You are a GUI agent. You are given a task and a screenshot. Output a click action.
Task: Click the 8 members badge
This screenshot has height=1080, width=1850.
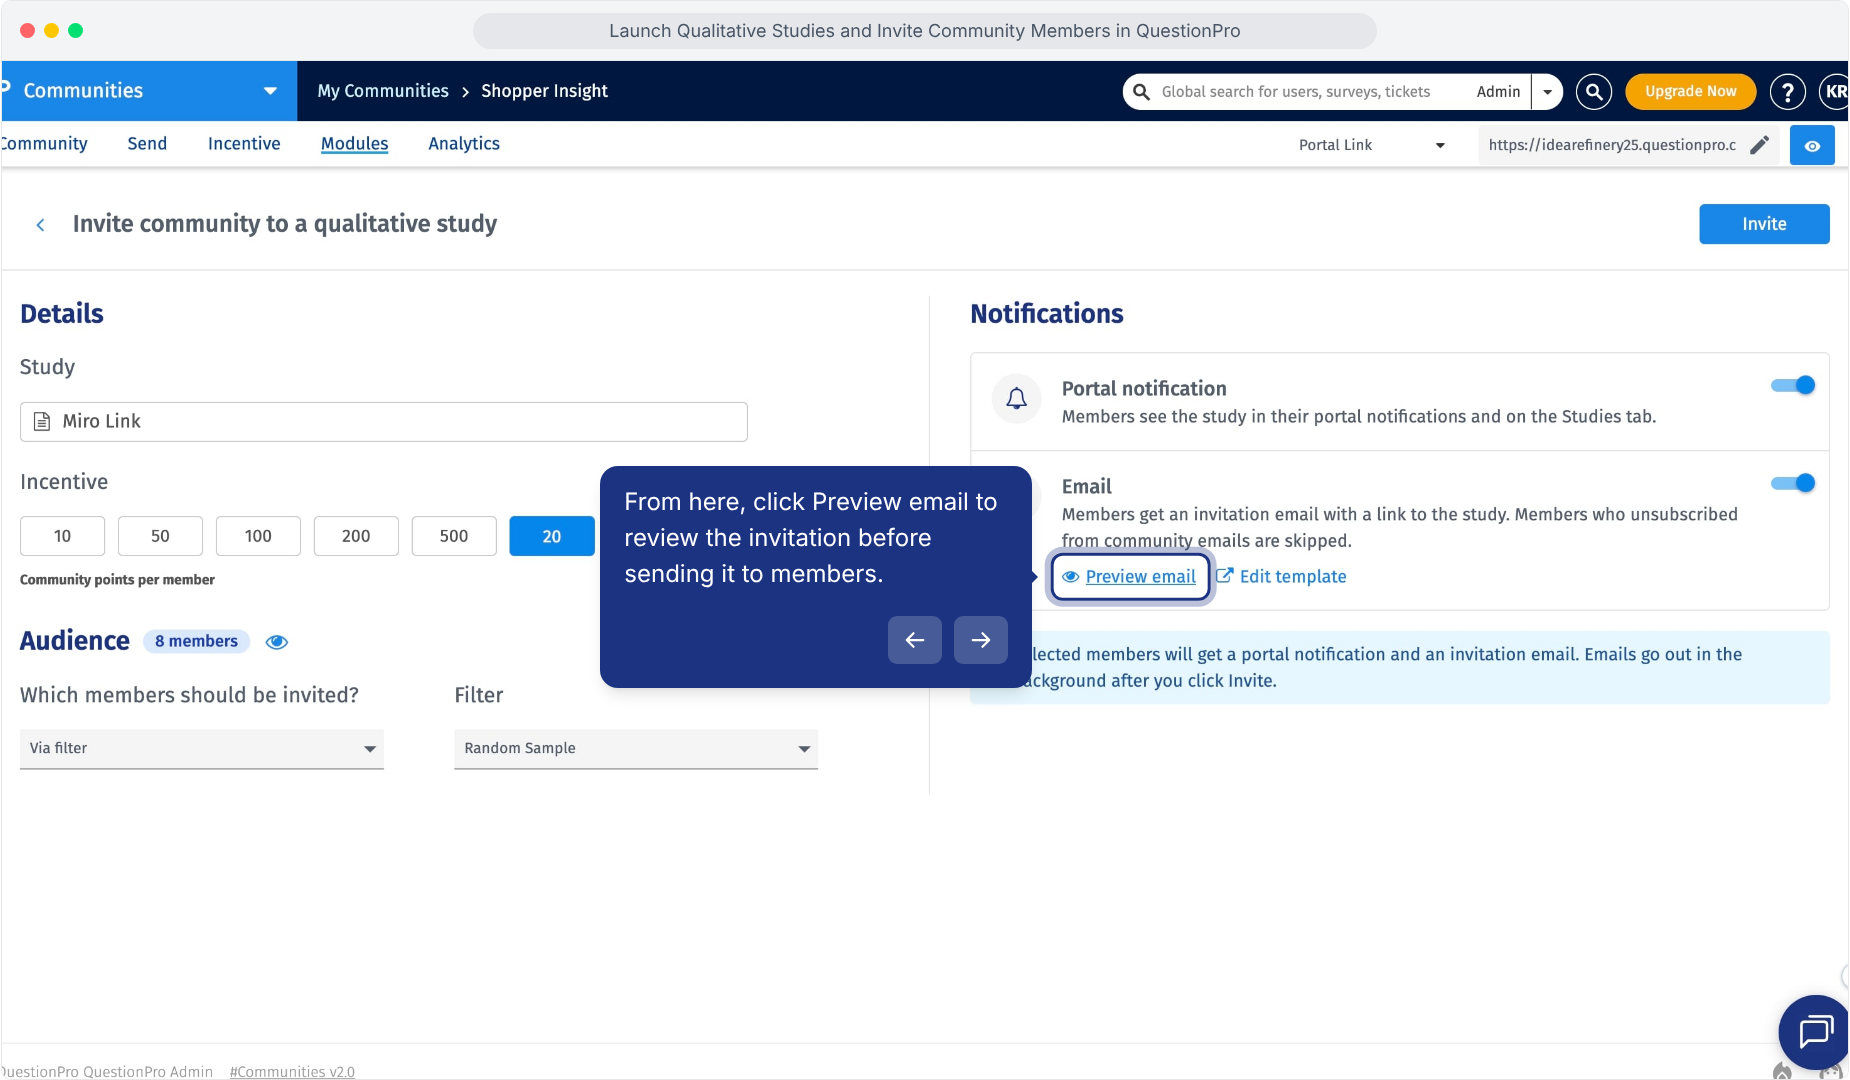pyautogui.click(x=196, y=642)
